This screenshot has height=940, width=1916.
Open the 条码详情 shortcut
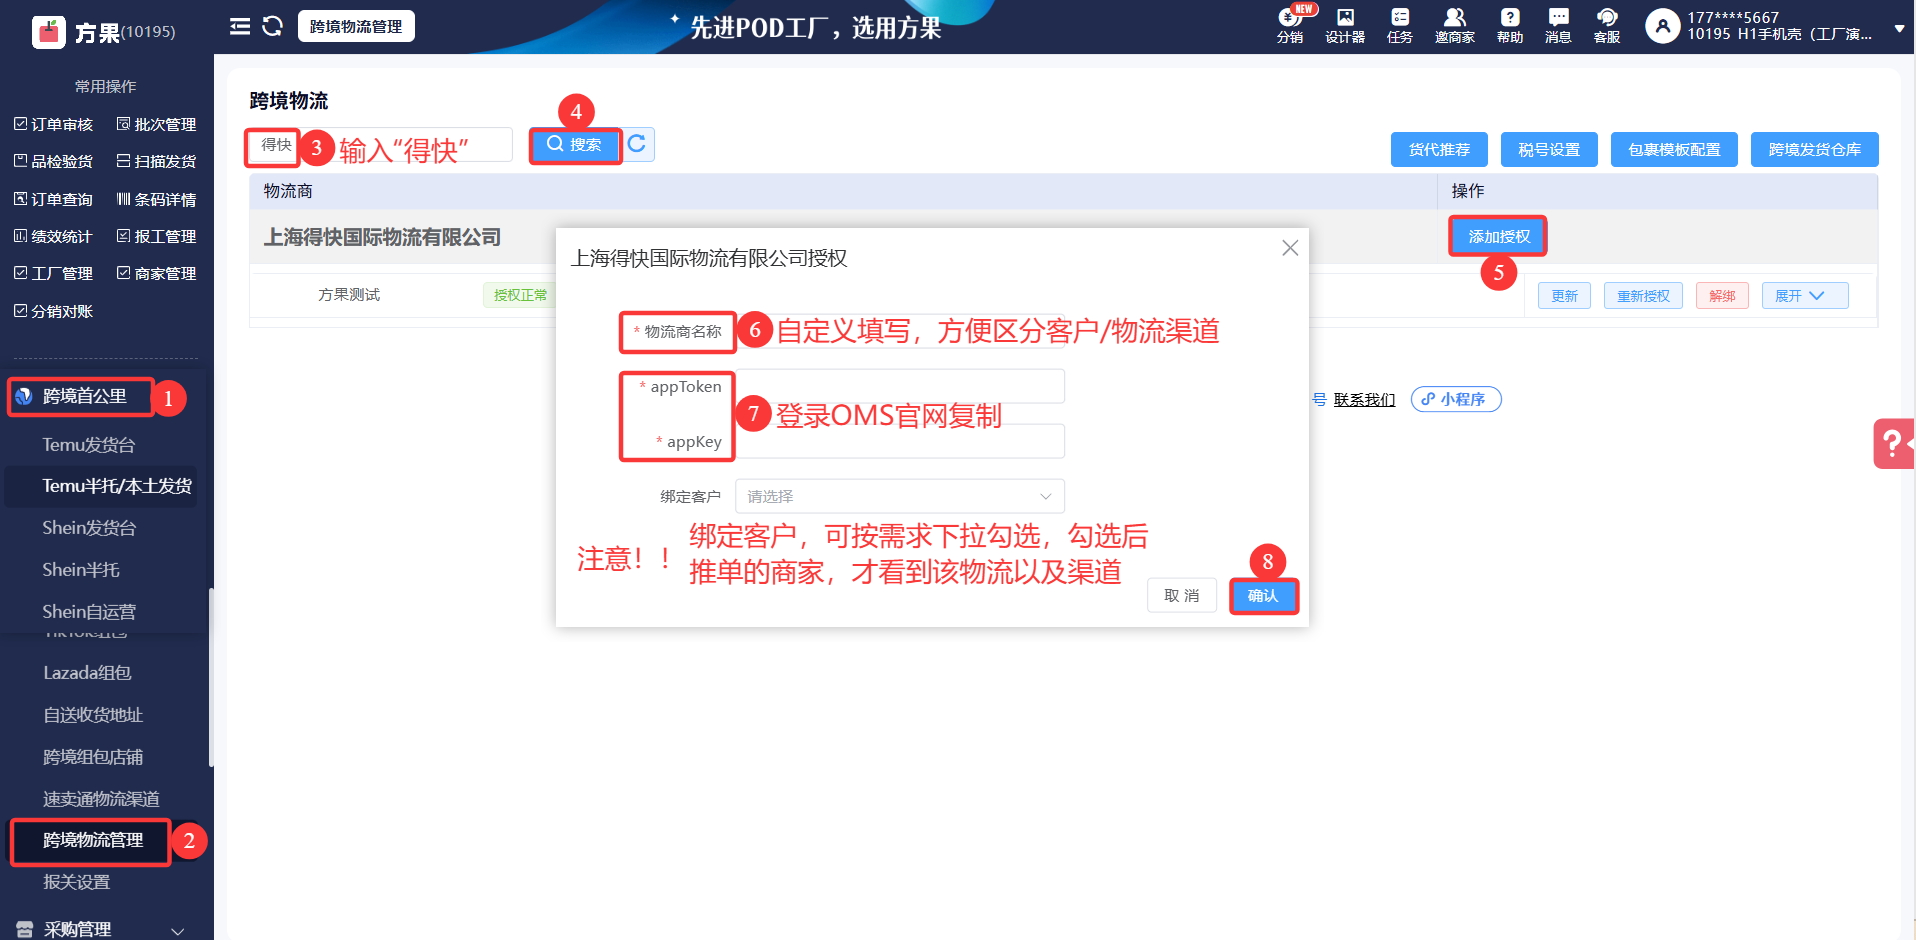[157, 199]
